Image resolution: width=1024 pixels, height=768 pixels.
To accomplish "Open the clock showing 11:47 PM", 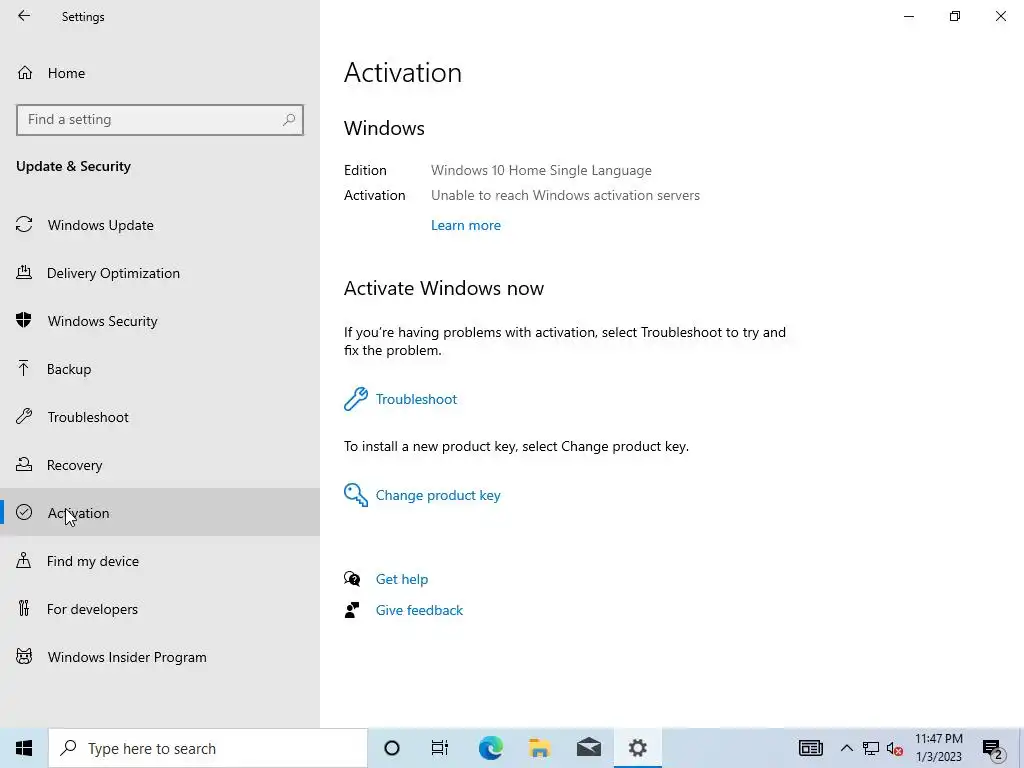I will [x=938, y=748].
